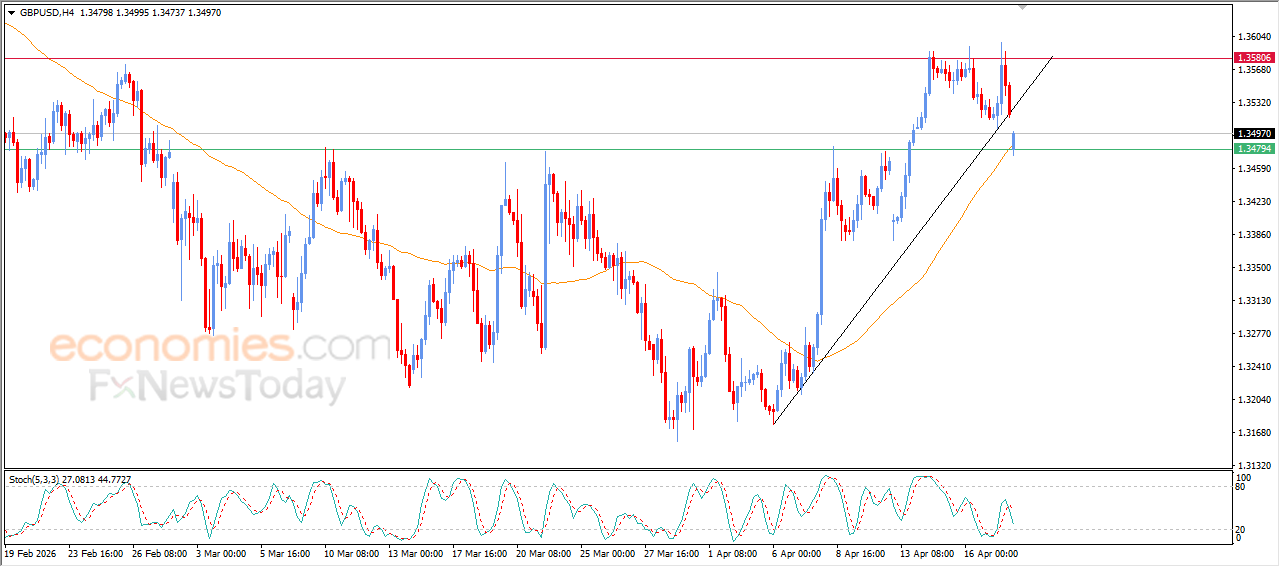This screenshot has width=1280, height=567.
Task: Click the 1.31680 price scale value
Action: point(1253,433)
